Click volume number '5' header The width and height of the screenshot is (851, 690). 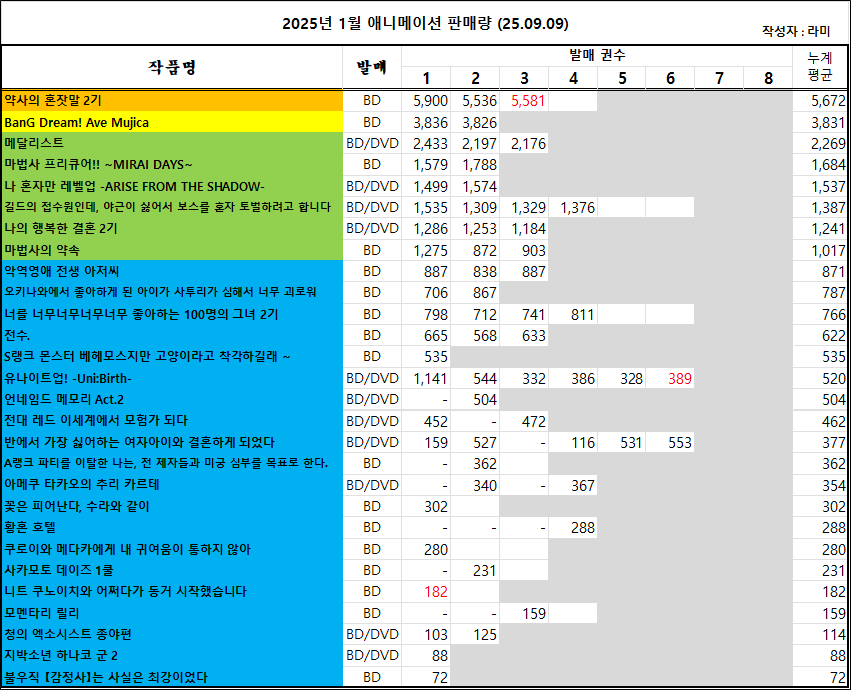[622, 78]
